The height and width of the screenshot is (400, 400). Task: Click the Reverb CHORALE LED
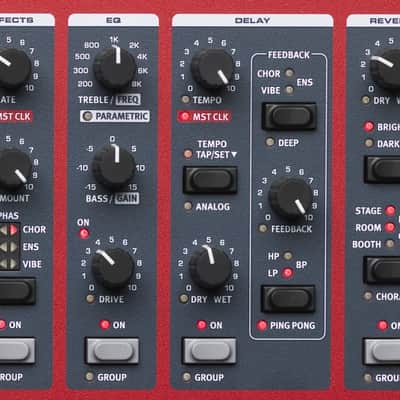pyautogui.click(x=368, y=296)
